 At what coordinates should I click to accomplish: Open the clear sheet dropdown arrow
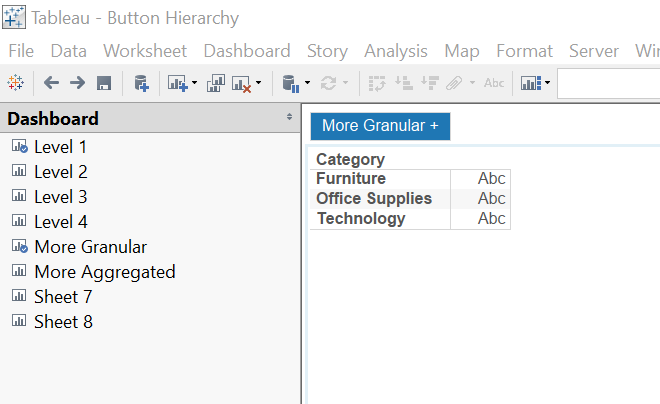point(259,84)
